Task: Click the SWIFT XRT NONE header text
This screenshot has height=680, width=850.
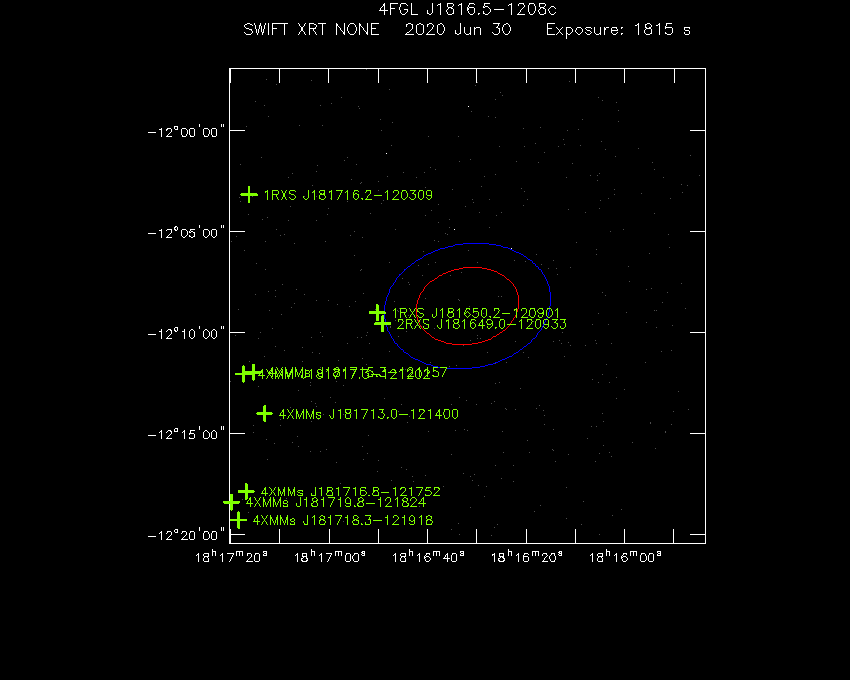Action: pos(311,30)
